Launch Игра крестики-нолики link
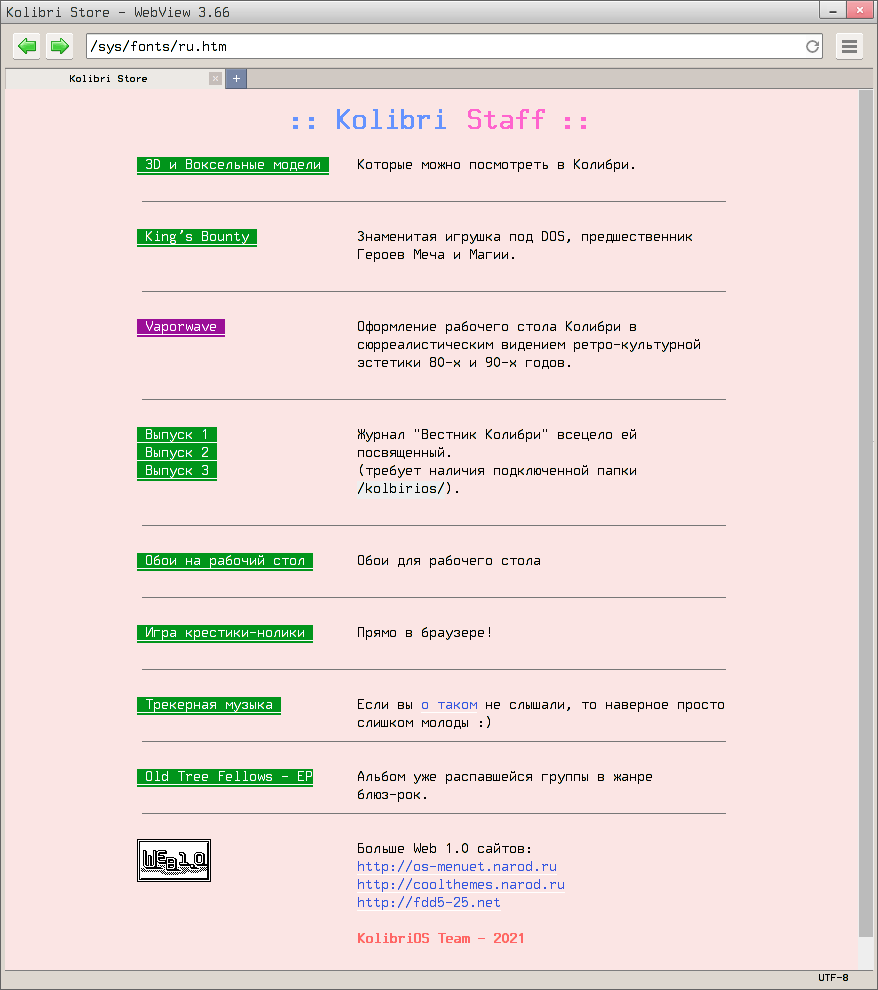Viewport: 878px width, 990px height. tap(225, 633)
